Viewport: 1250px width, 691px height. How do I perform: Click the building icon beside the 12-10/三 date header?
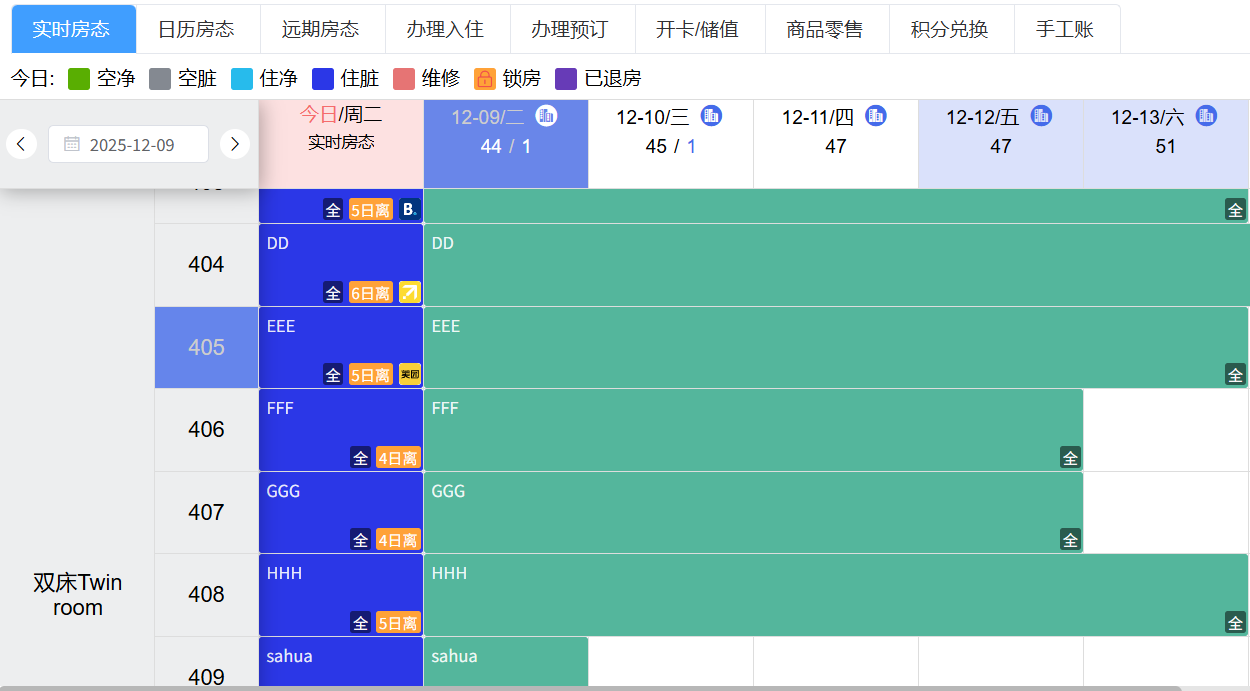click(x=711, y=116)
